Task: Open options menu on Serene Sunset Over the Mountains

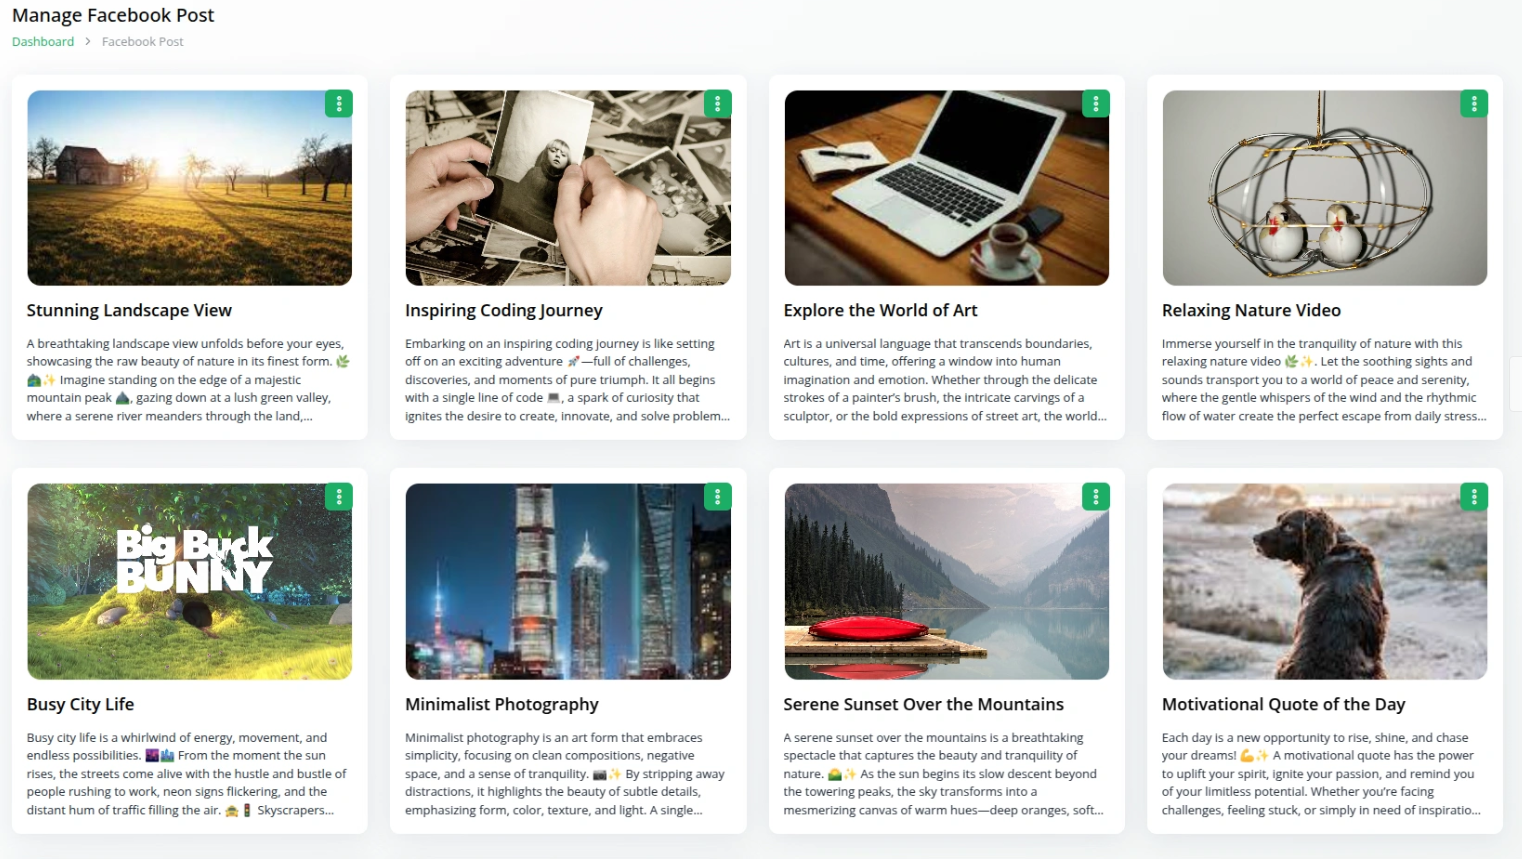Action: (1096, 497)
